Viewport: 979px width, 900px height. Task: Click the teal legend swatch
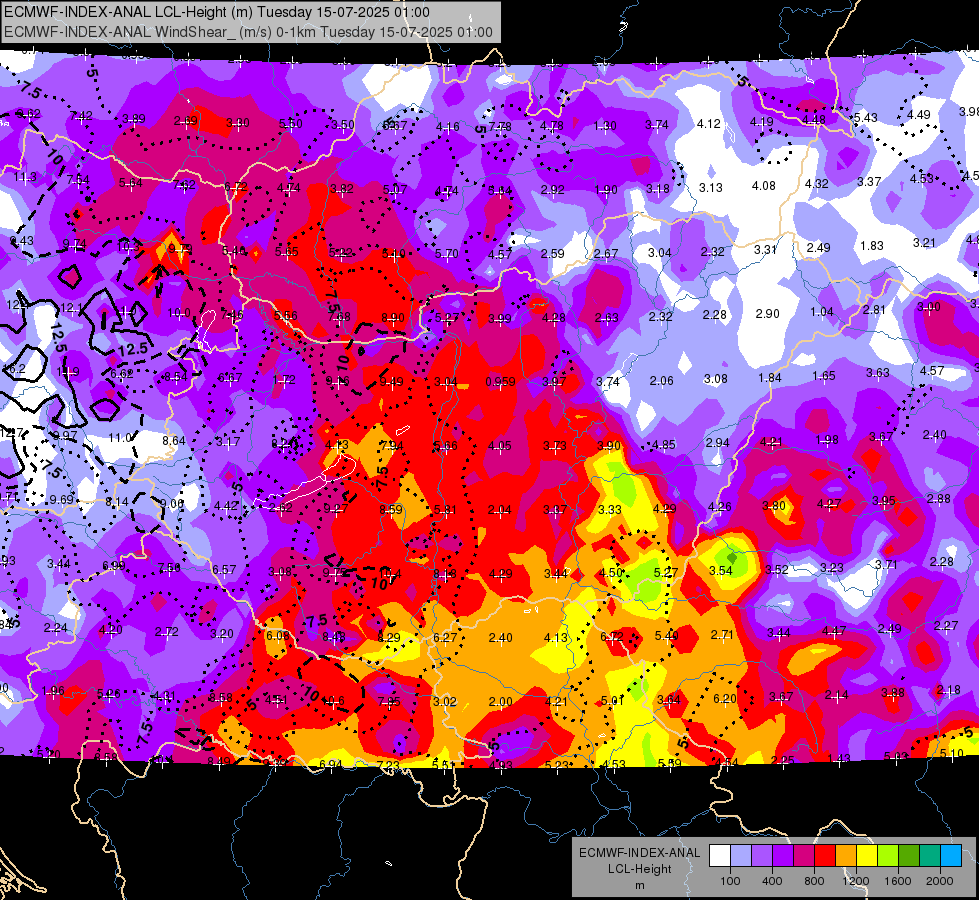[x=930, y=856]
